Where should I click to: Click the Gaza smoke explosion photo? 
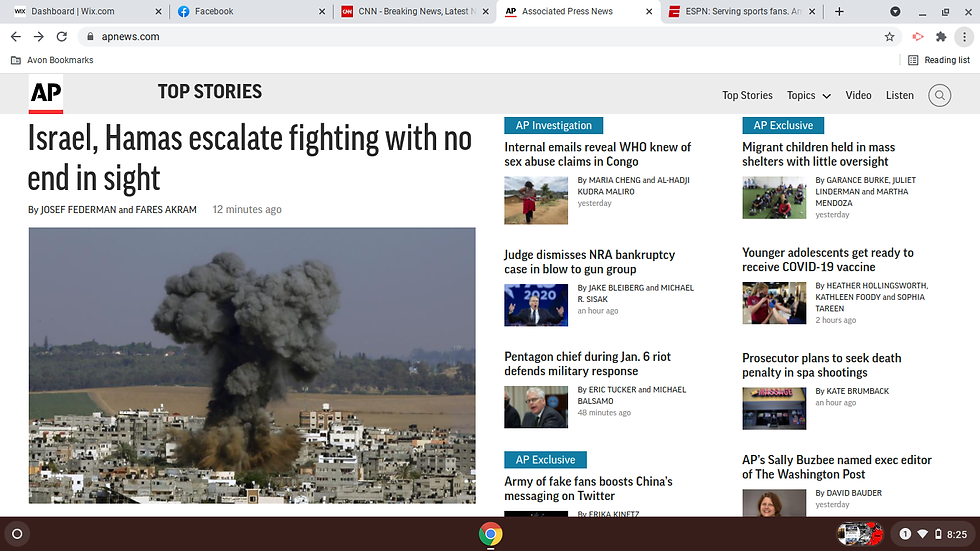pos(252,365)
